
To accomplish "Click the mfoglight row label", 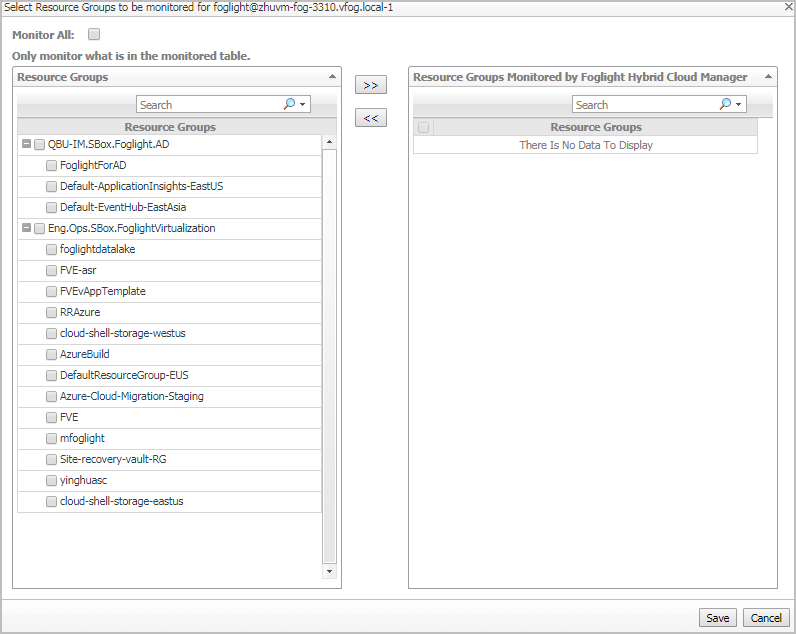I will (82, 439).
